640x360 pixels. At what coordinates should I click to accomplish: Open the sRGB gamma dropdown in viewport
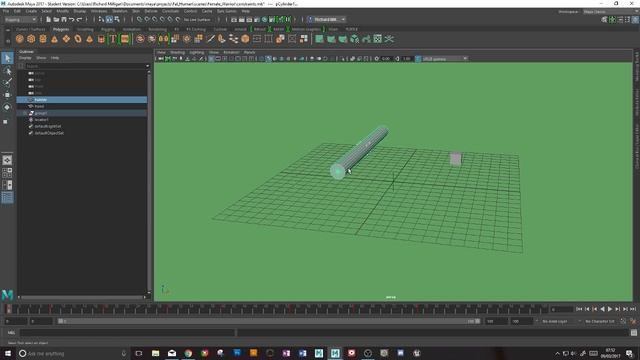pos(445,59)
